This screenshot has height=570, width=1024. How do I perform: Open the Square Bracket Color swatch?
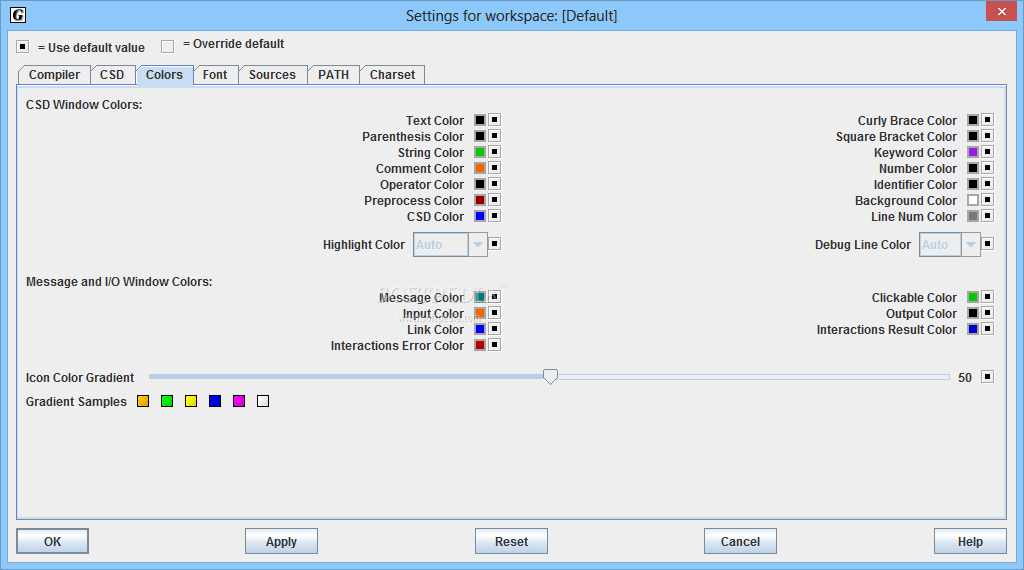coord(973,136)
